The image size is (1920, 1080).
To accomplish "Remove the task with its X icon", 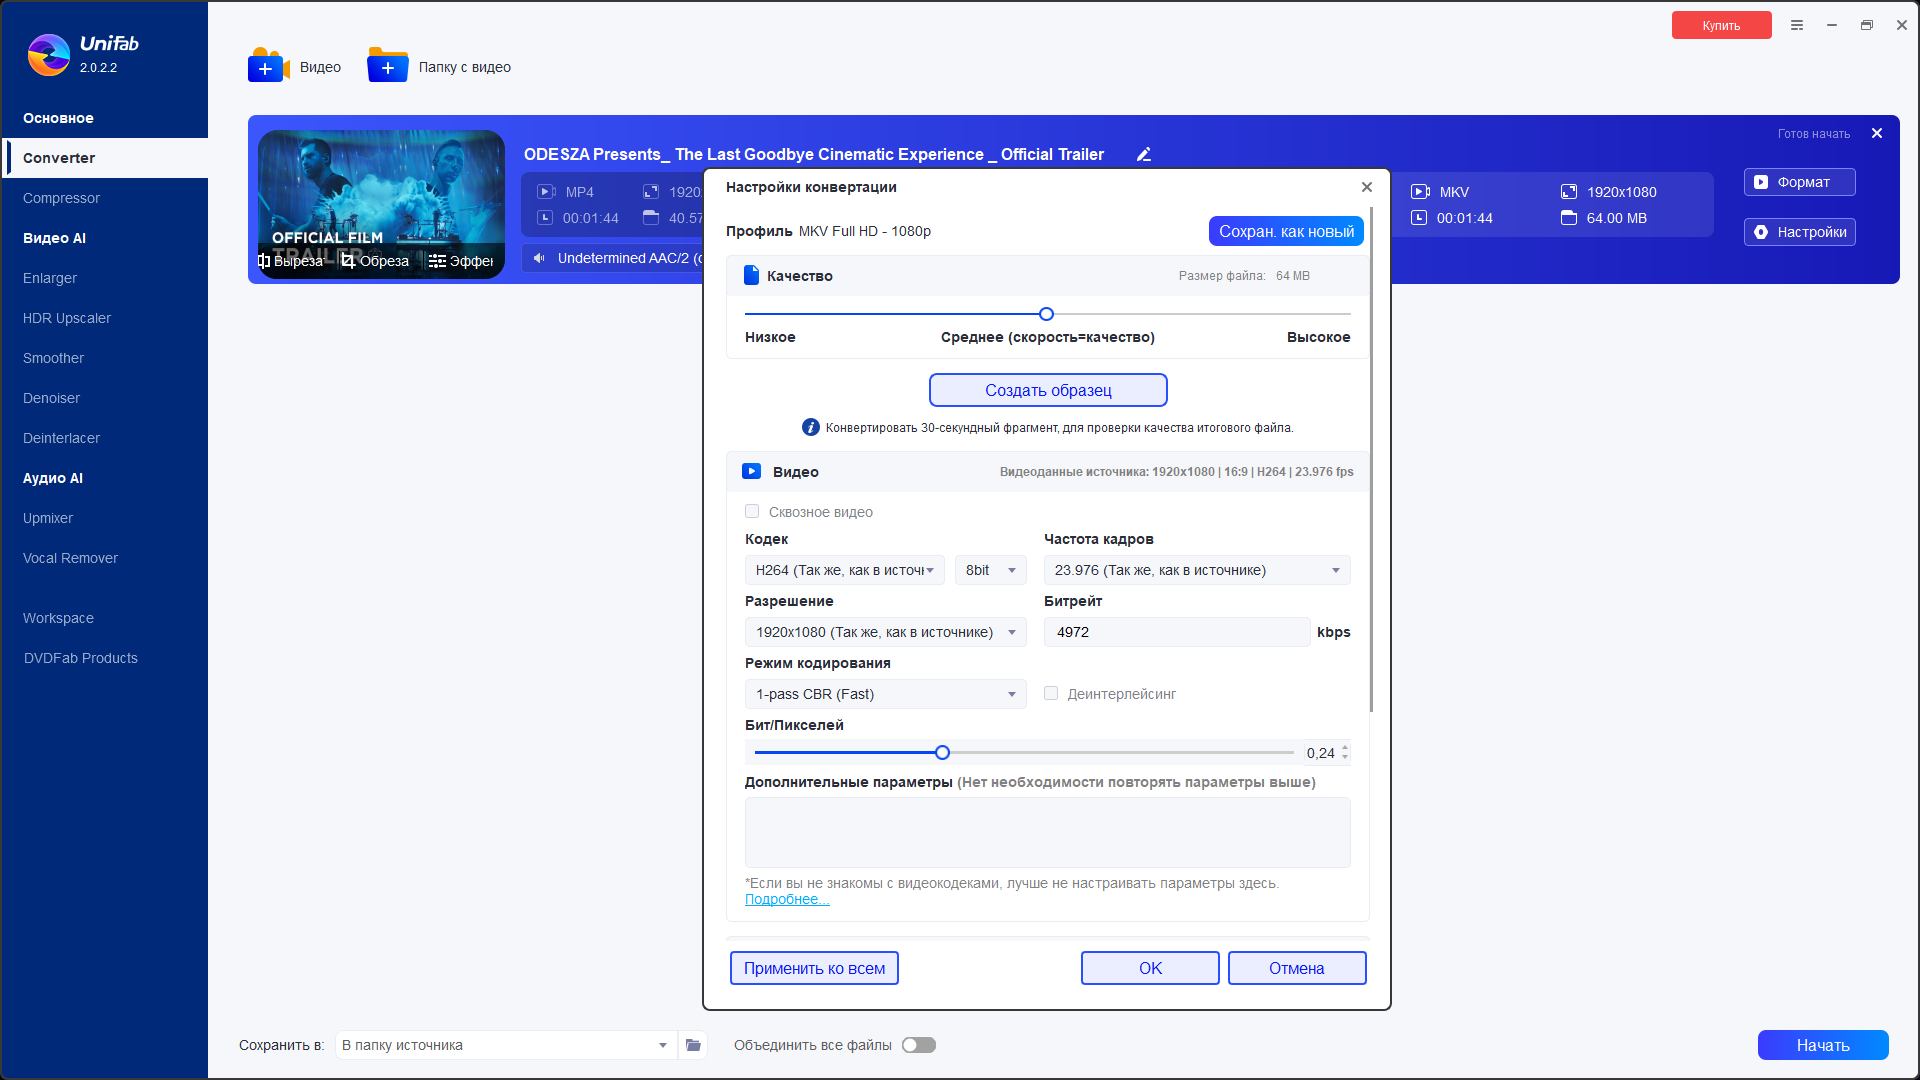I will click(1877, 133).
